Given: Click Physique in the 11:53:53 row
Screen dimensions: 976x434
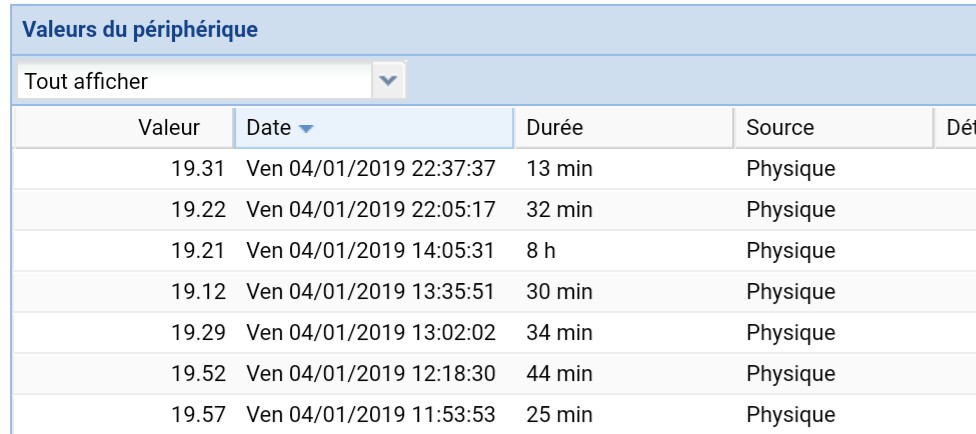Looking at the screenshot, I should [x=790, y=414].
